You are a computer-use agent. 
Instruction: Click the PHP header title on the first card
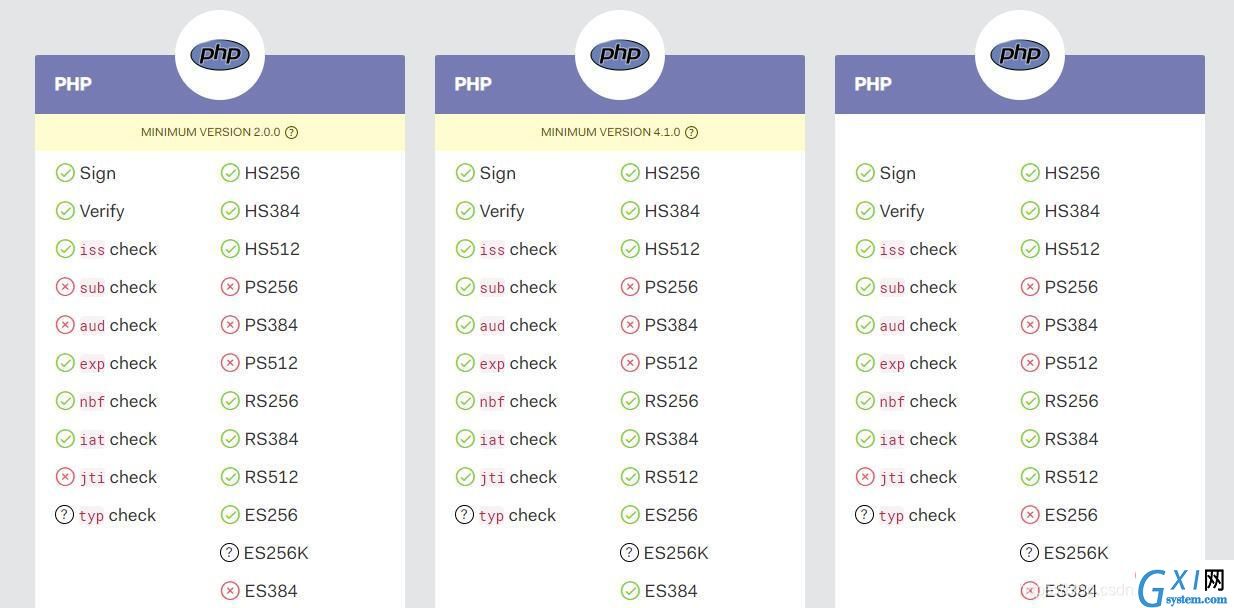coord(73,84)
